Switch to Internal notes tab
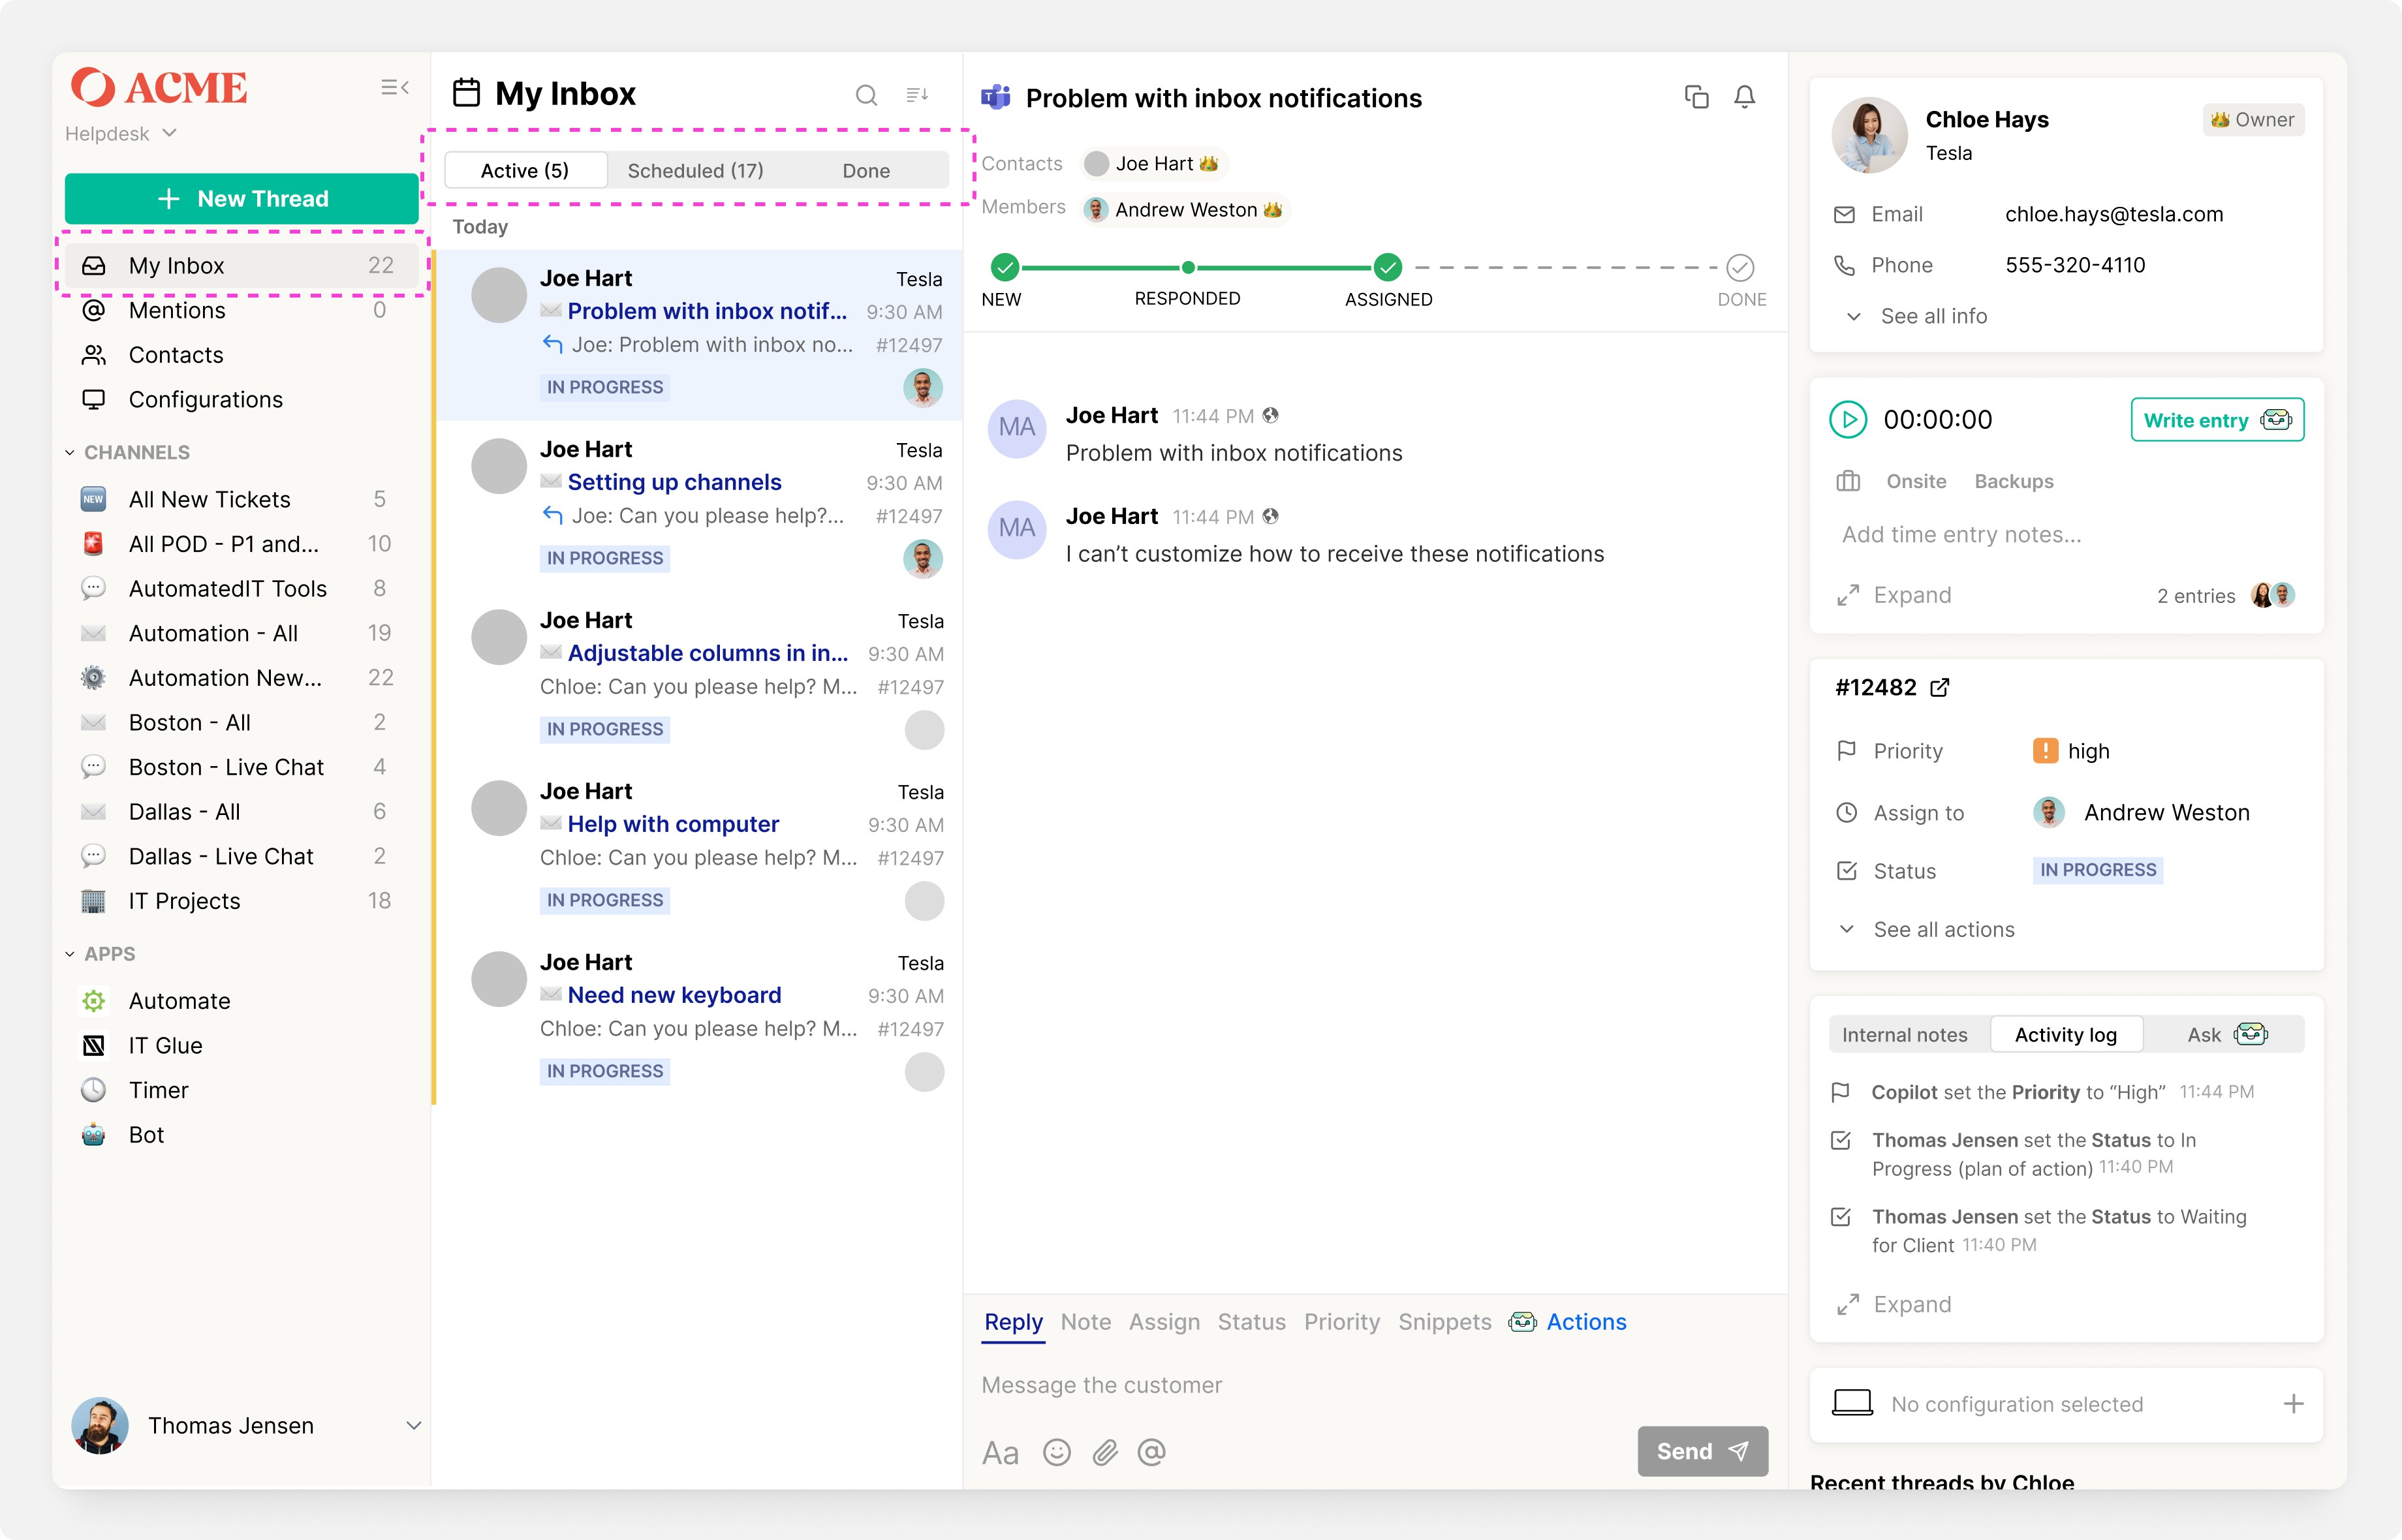The image size is (2402, 1540). pyautogui.click(x=1904, y=1035)
